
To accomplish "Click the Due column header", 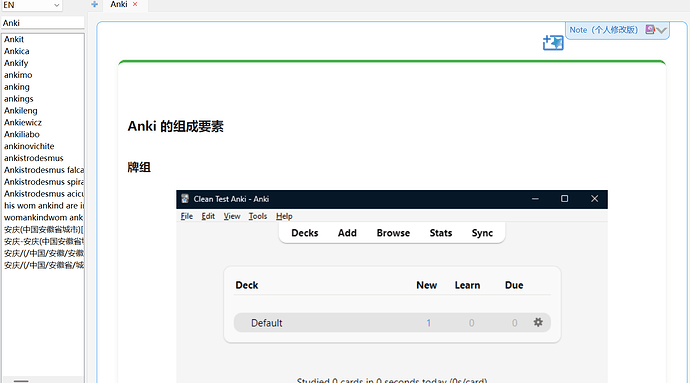I will pos(514,285).
